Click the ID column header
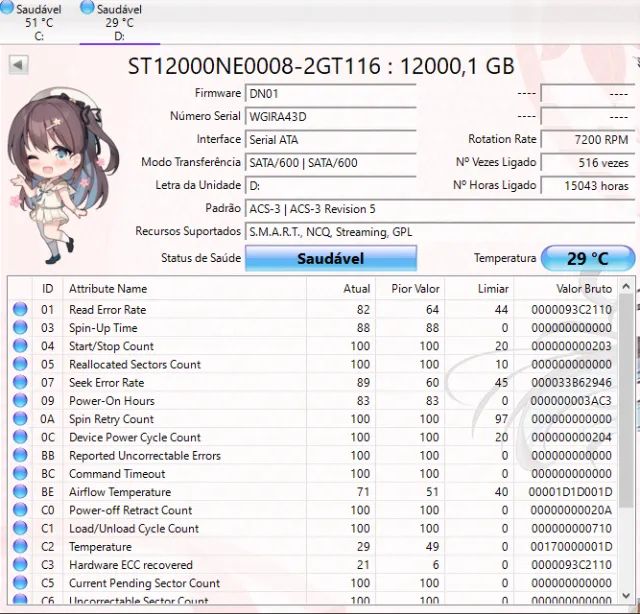 (x=47, y=289)
